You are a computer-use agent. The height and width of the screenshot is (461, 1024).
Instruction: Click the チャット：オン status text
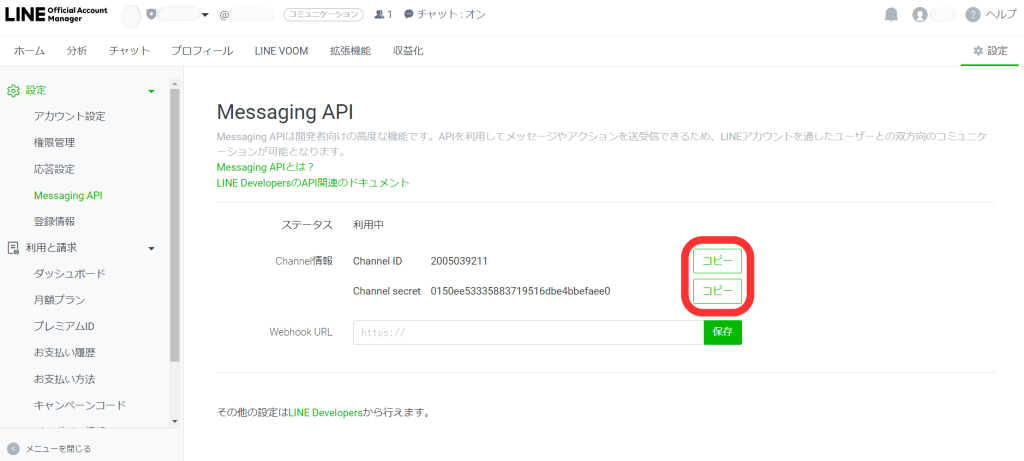point(451,14)
